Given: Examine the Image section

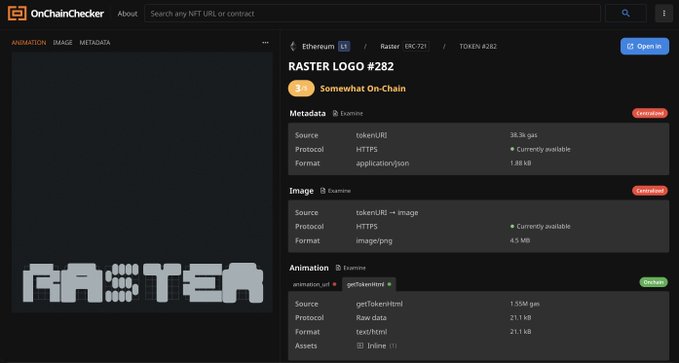Looking at the screenshot, I should 336,191.
